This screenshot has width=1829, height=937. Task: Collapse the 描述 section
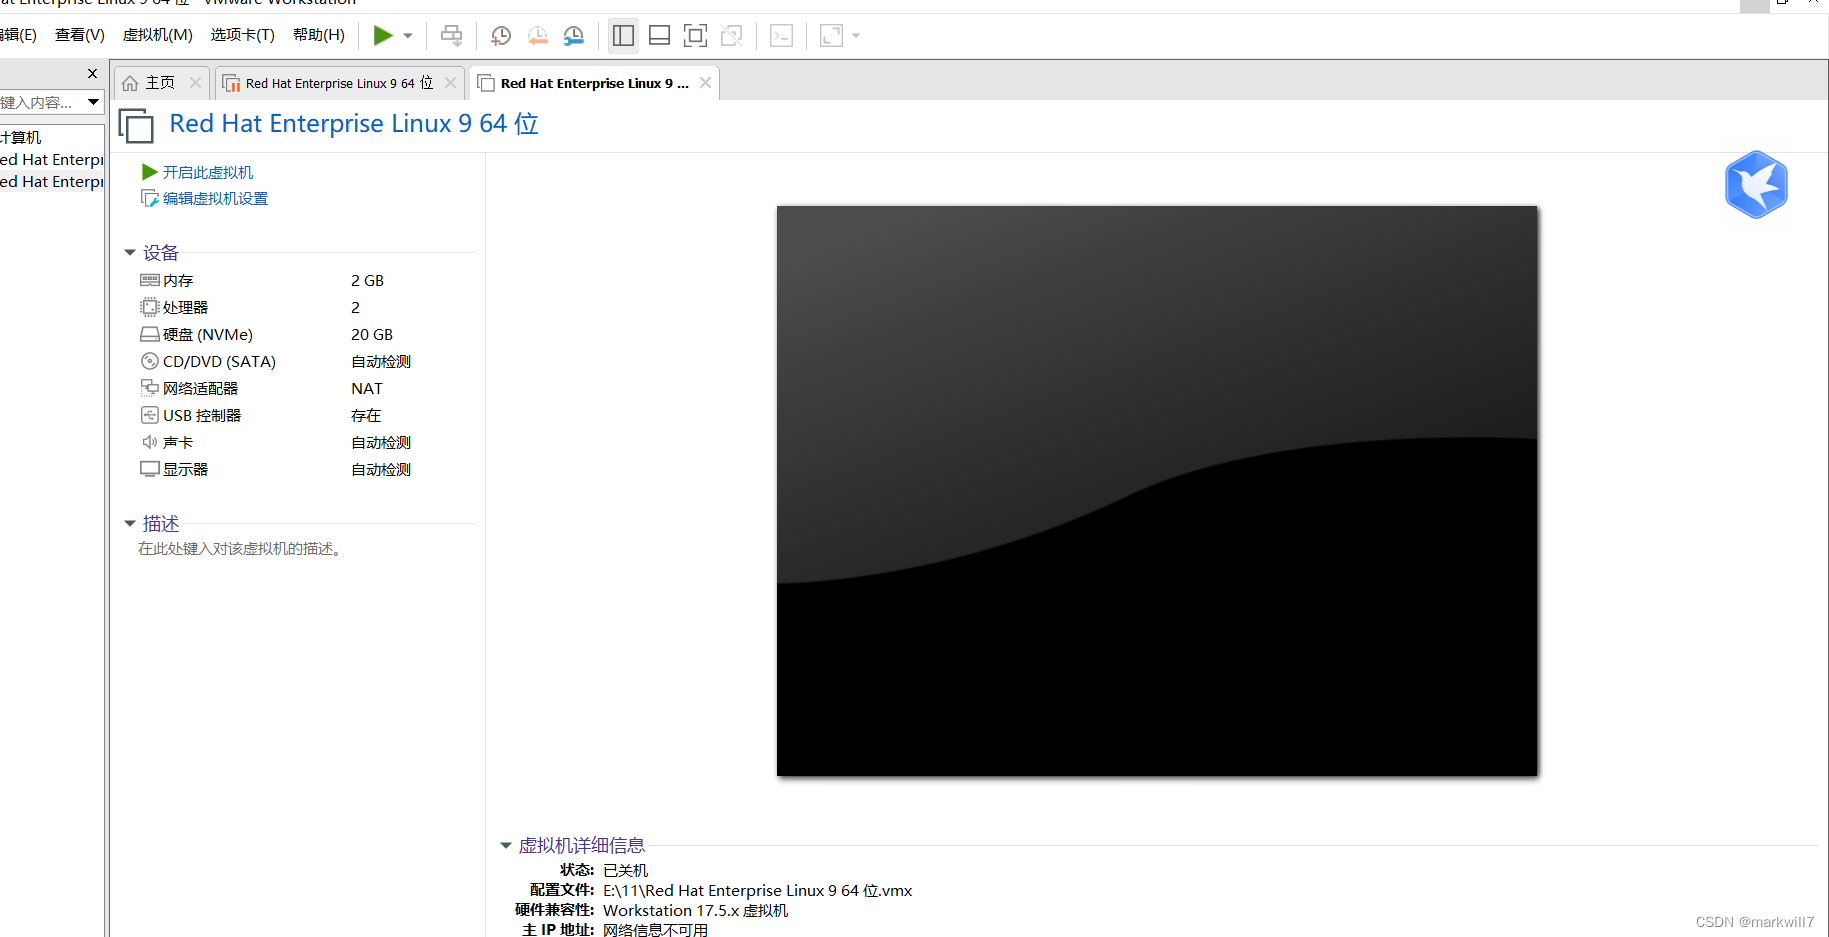130,524
